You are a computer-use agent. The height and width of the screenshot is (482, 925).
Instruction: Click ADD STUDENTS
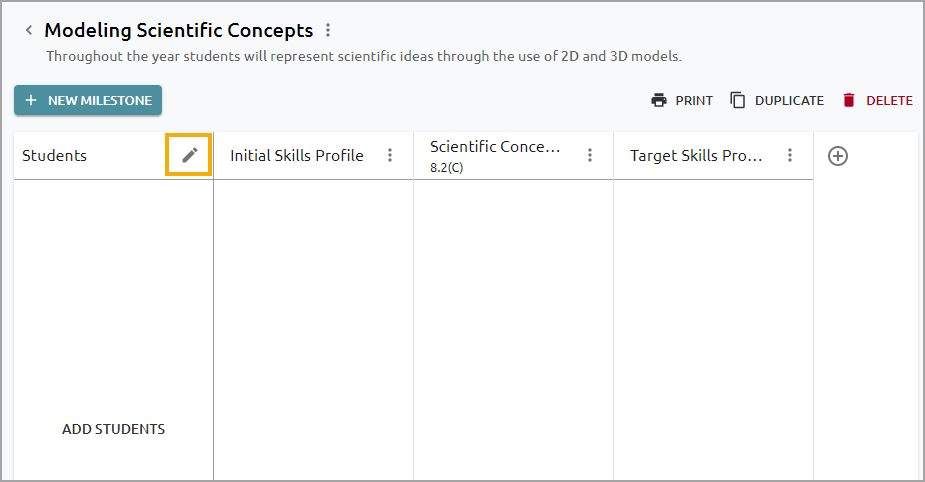113,429
